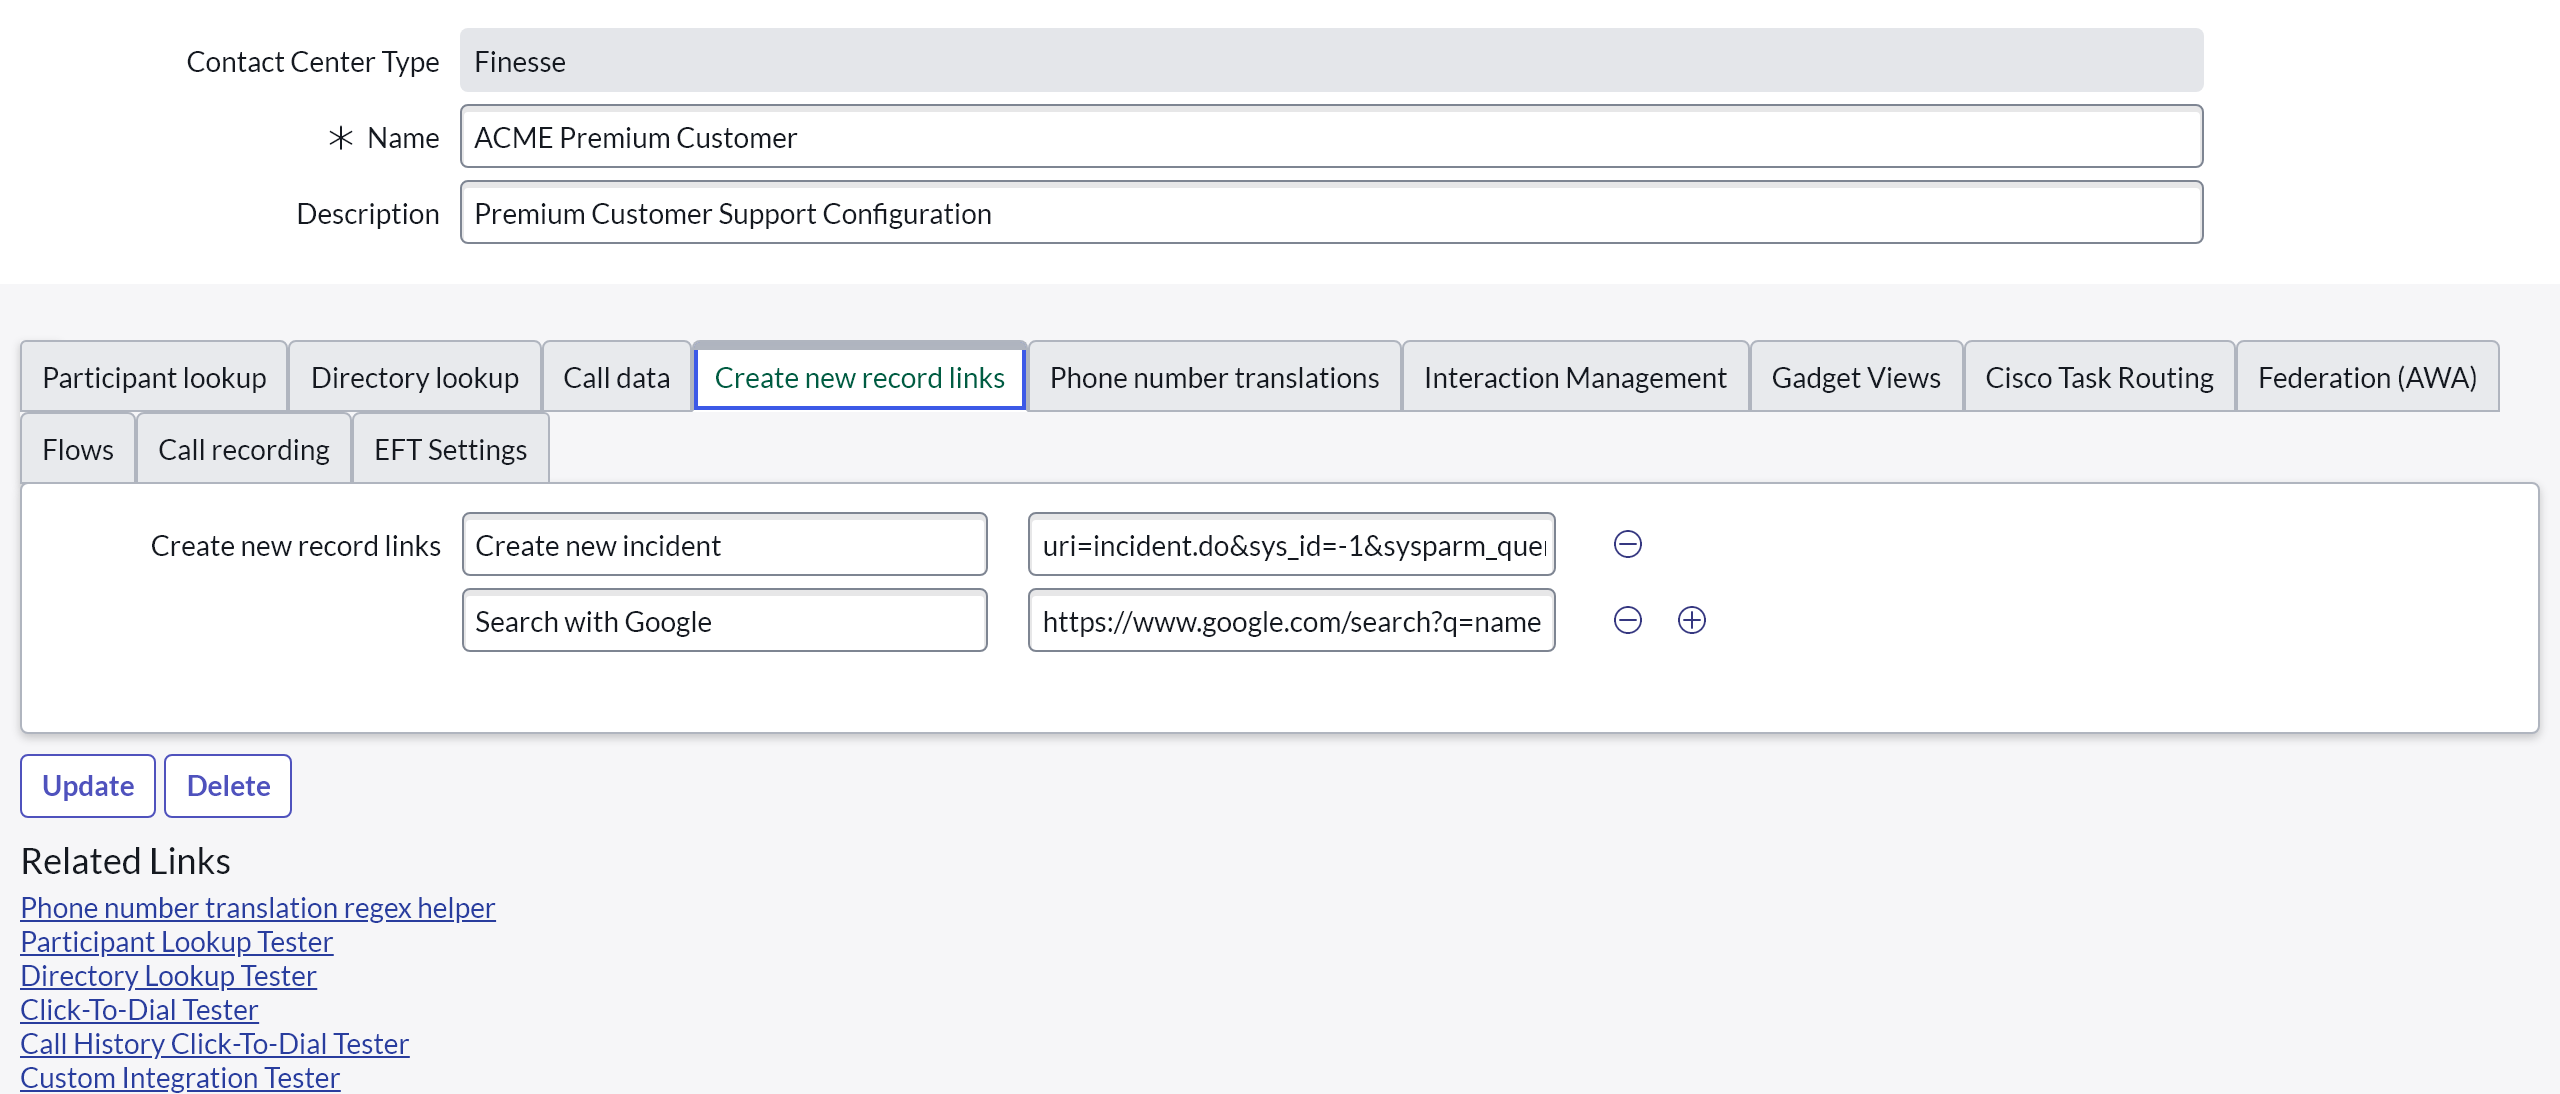Open Call History Click-To-Dial Tester link
The width and height of the screenshot is (2560, 1094).
[214, 1043]
